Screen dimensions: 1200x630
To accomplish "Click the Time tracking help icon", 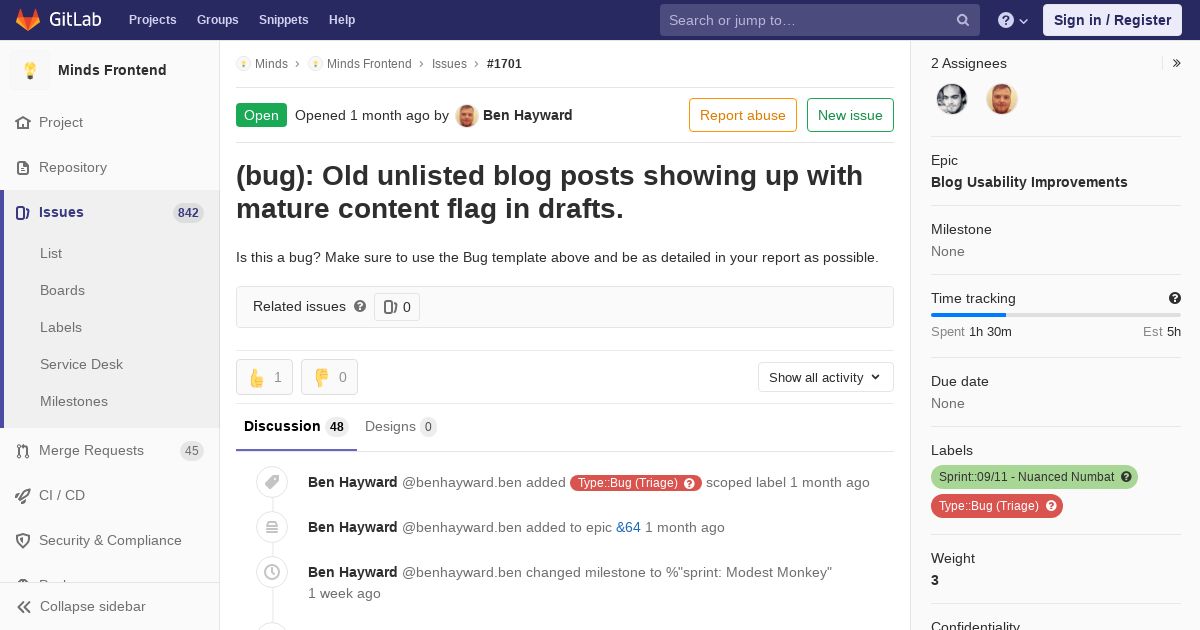I will coord(1175,298).
